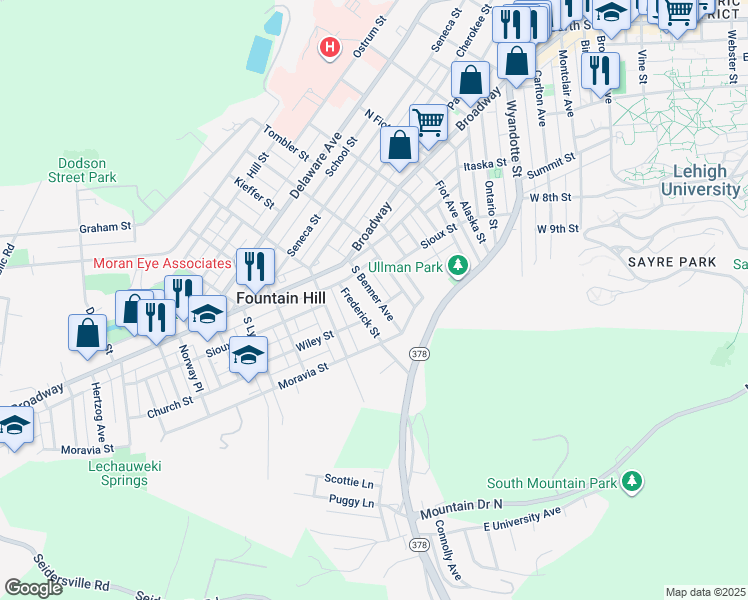Click the Map data ©2025 attribution

tap(706, 592)
